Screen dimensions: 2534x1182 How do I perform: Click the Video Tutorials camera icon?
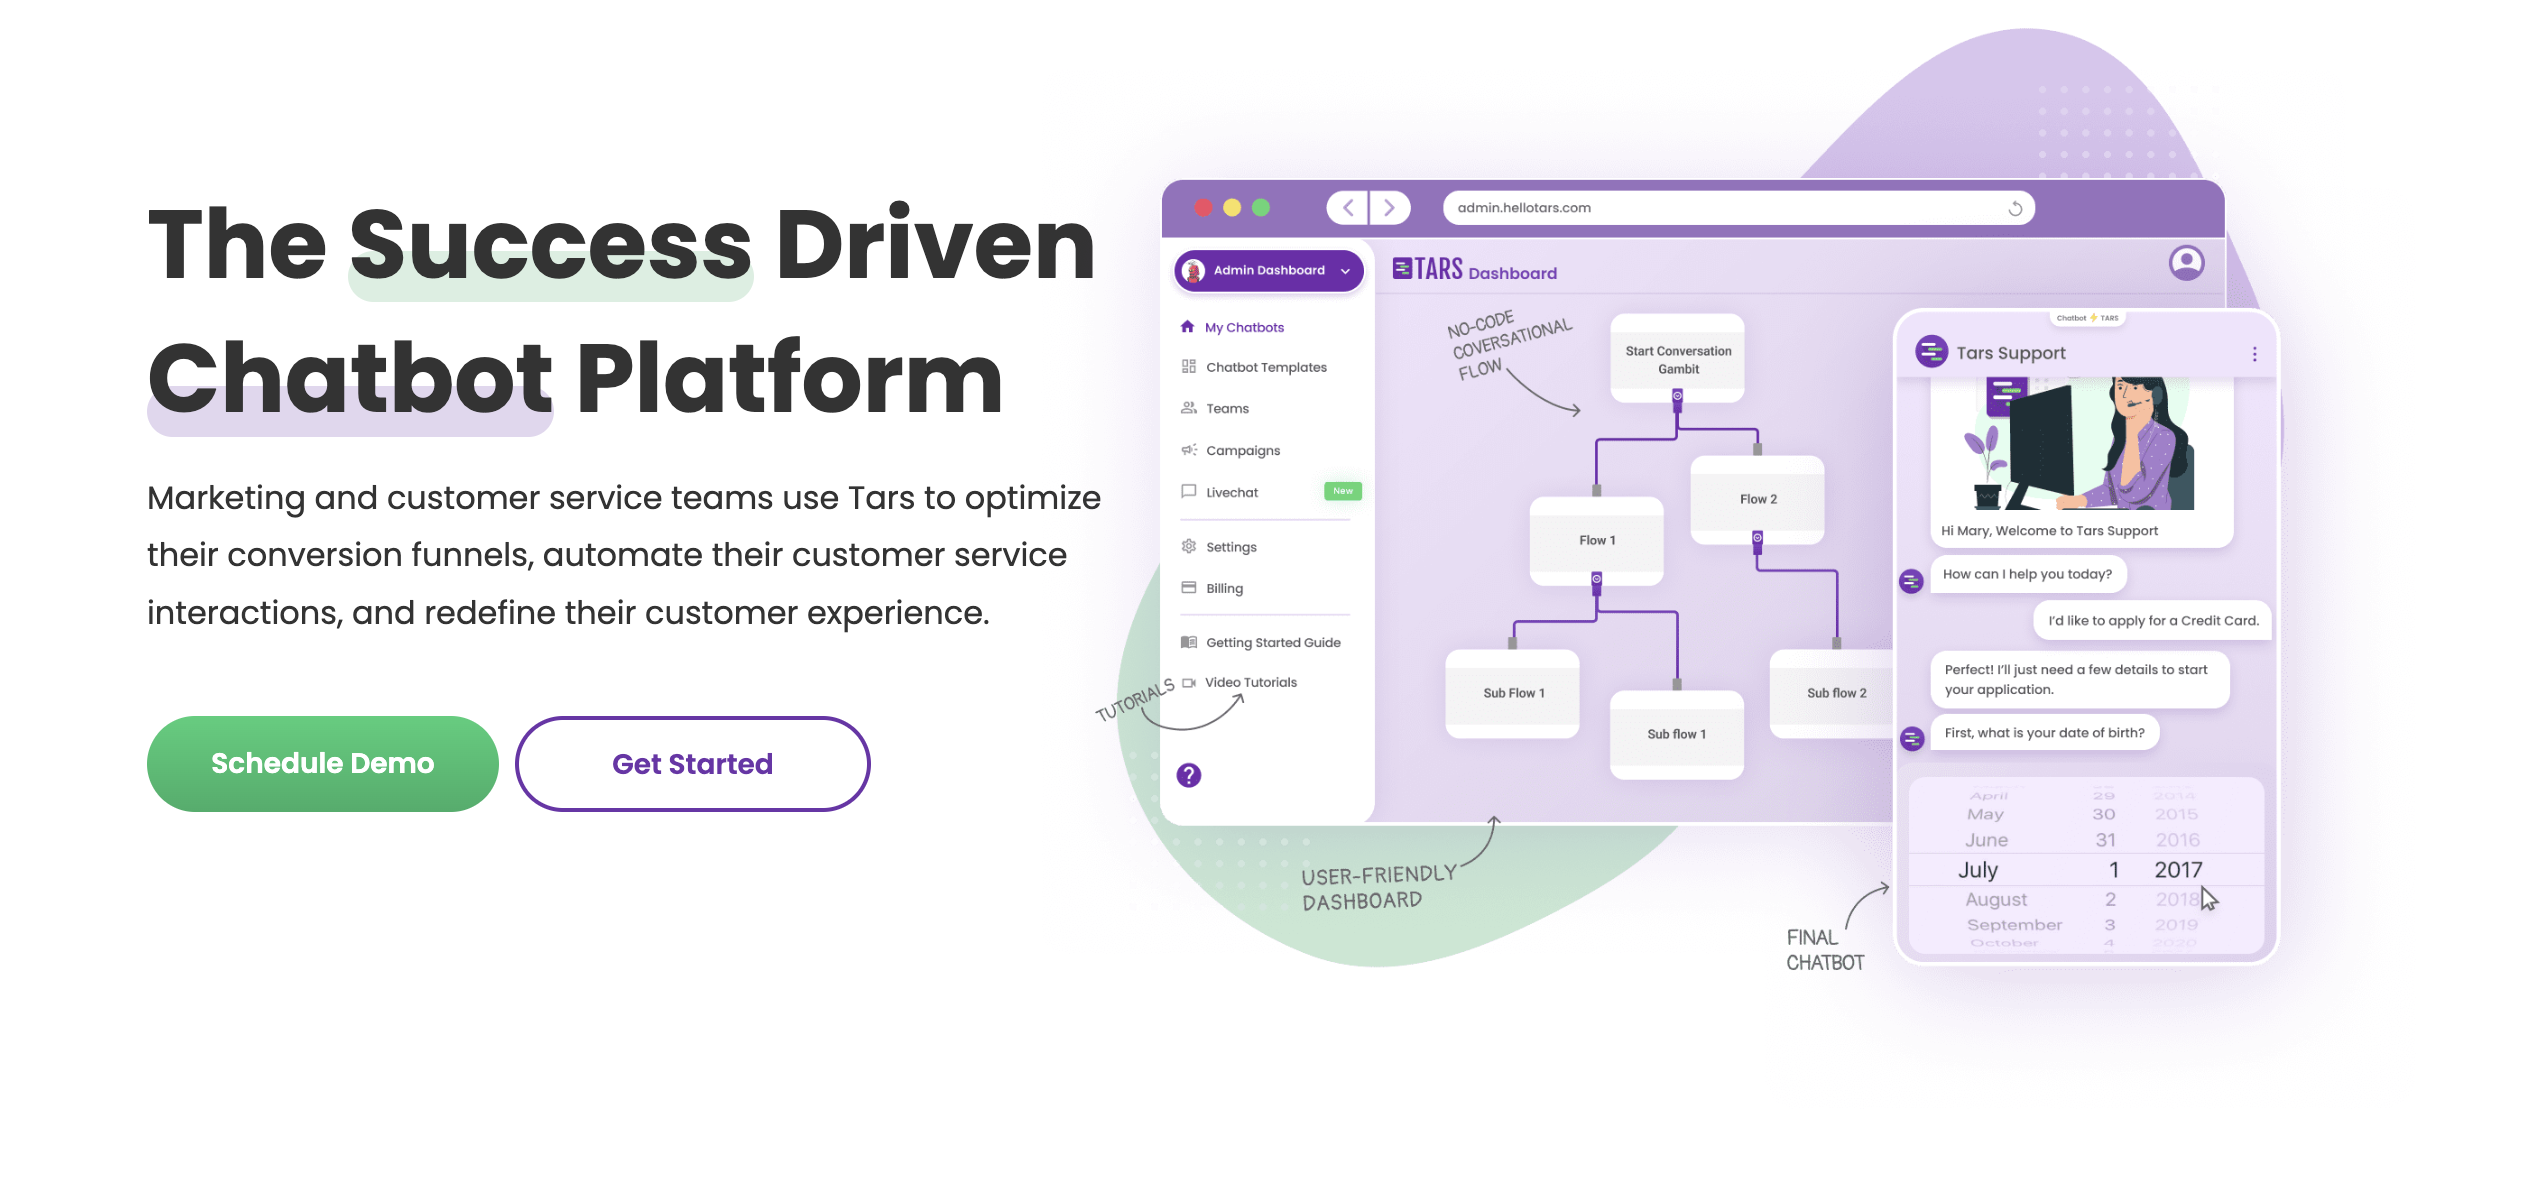click(1189, 683)
